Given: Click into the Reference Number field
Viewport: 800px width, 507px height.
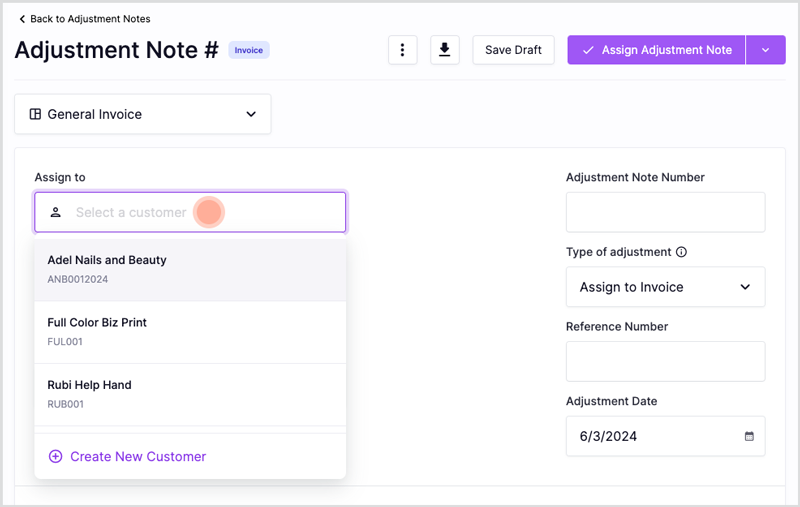Looking at the screenshot, I should point(665,362).
